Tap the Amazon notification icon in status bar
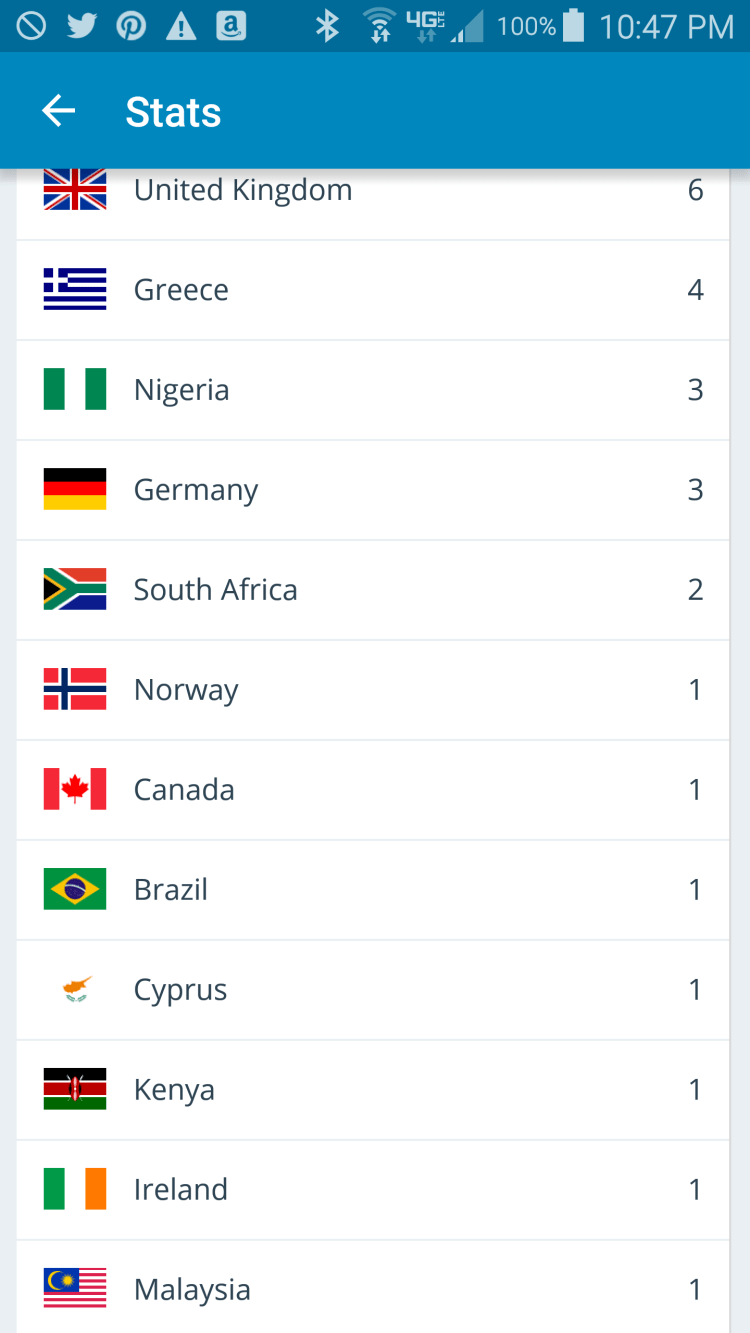This screenshot has width=750, height=1333. tap(231, 26)
